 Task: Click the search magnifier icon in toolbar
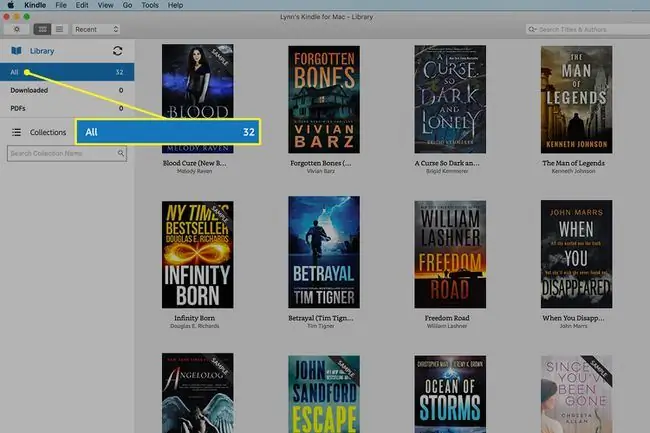click(532, 29)
